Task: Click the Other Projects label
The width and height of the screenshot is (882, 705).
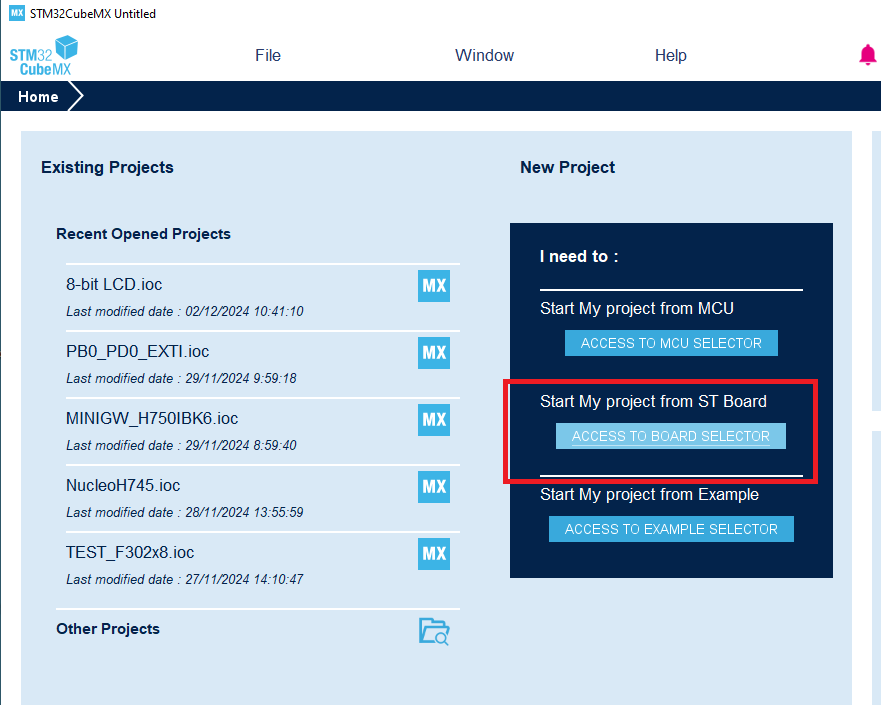Action: click(108, 628)
